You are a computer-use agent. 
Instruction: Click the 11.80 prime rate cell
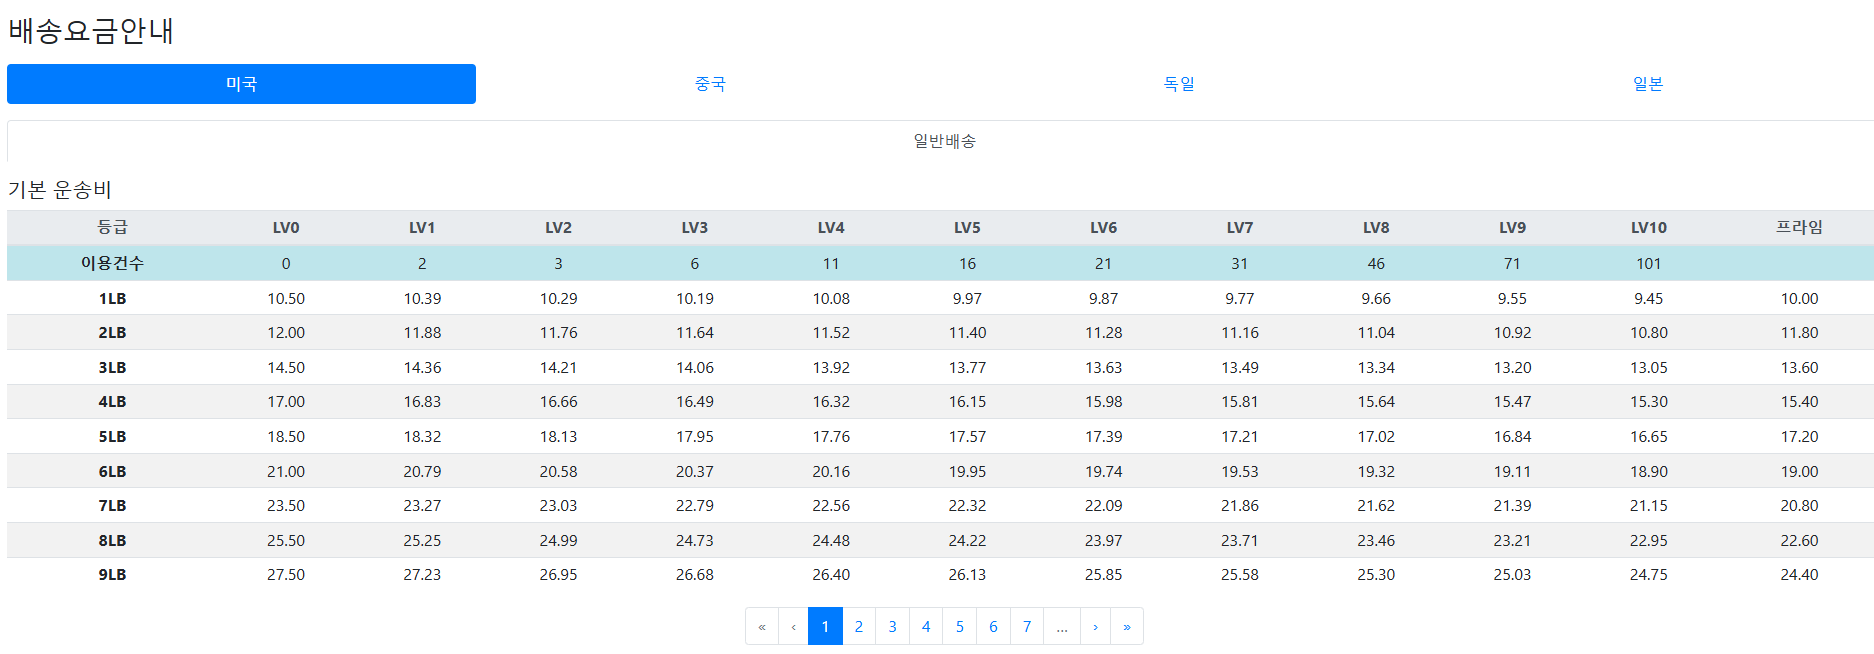click(x=1799, y=332)
